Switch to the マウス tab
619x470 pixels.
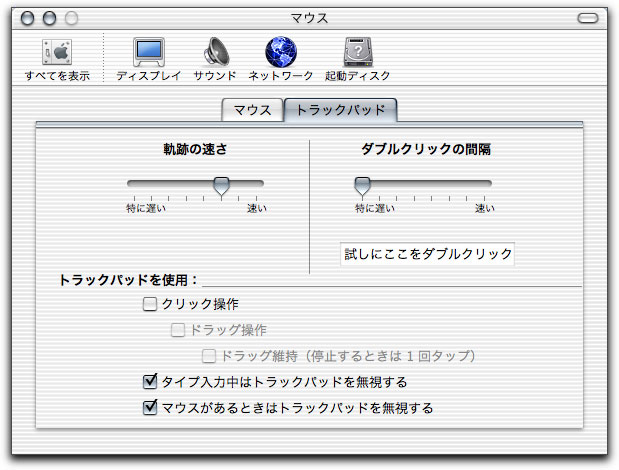(x=253, y=110)
